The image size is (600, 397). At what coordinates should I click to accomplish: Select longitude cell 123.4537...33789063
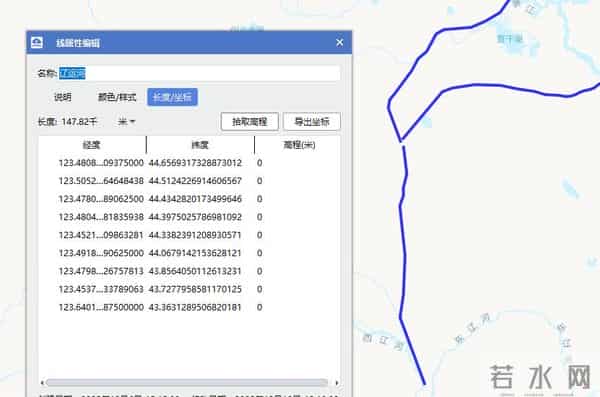point(101,289)
